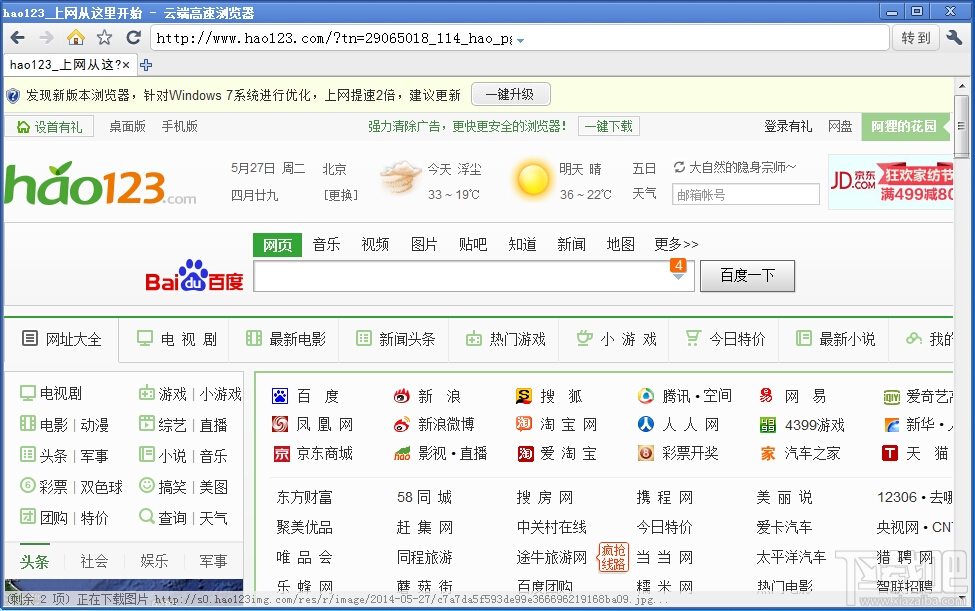The height and width of the screenshot is (611, 975).
Task: Click the vertical scrollbar thumb
Action: 961,126
